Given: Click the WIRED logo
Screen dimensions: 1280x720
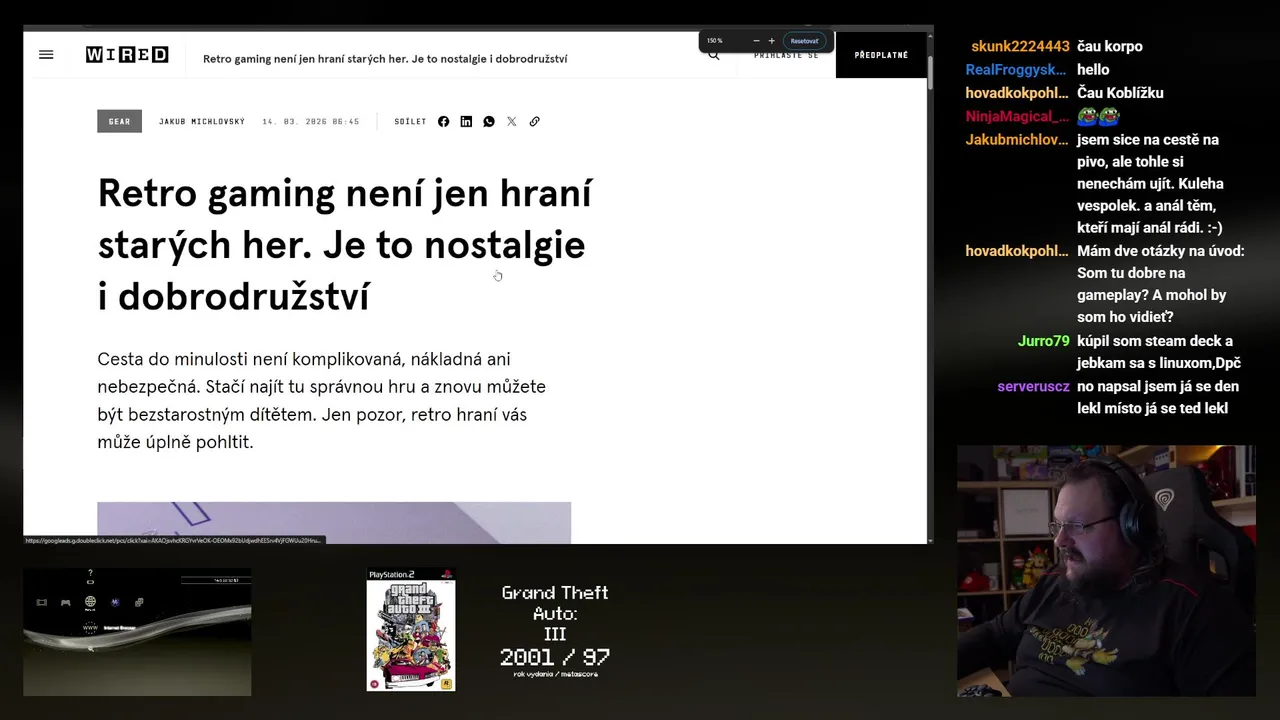Looking at the screenshot, I should [x=127, y=55].
